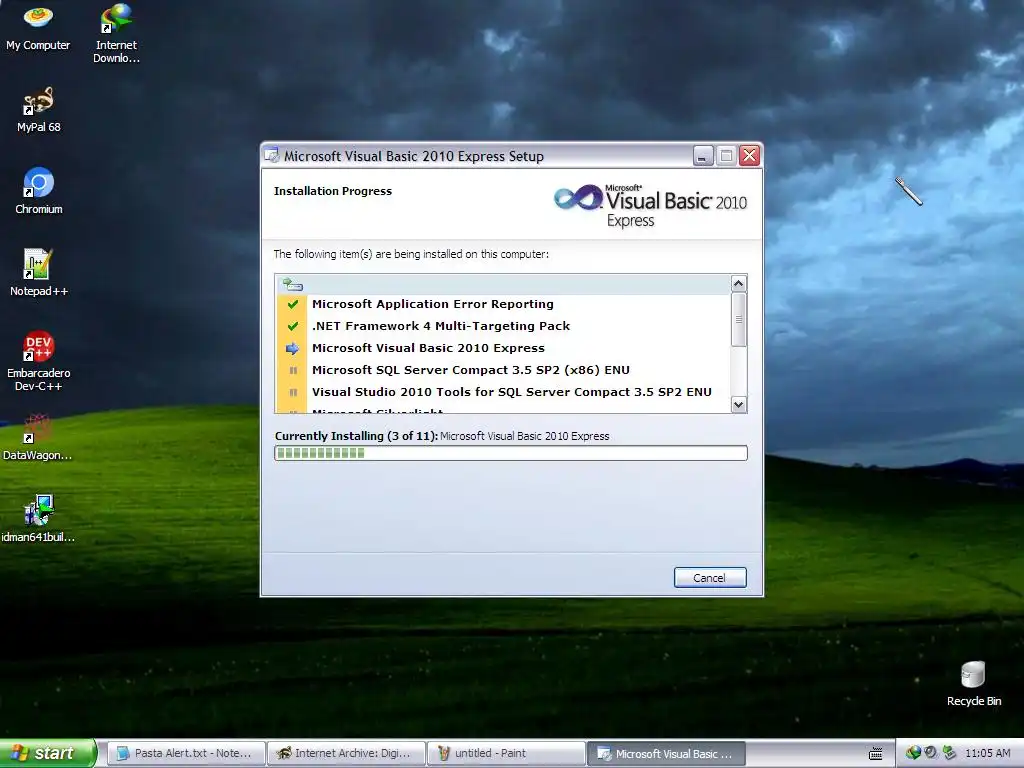
Task: Click the 11:05 AM taskbar clock
Action: pos(987,753)
